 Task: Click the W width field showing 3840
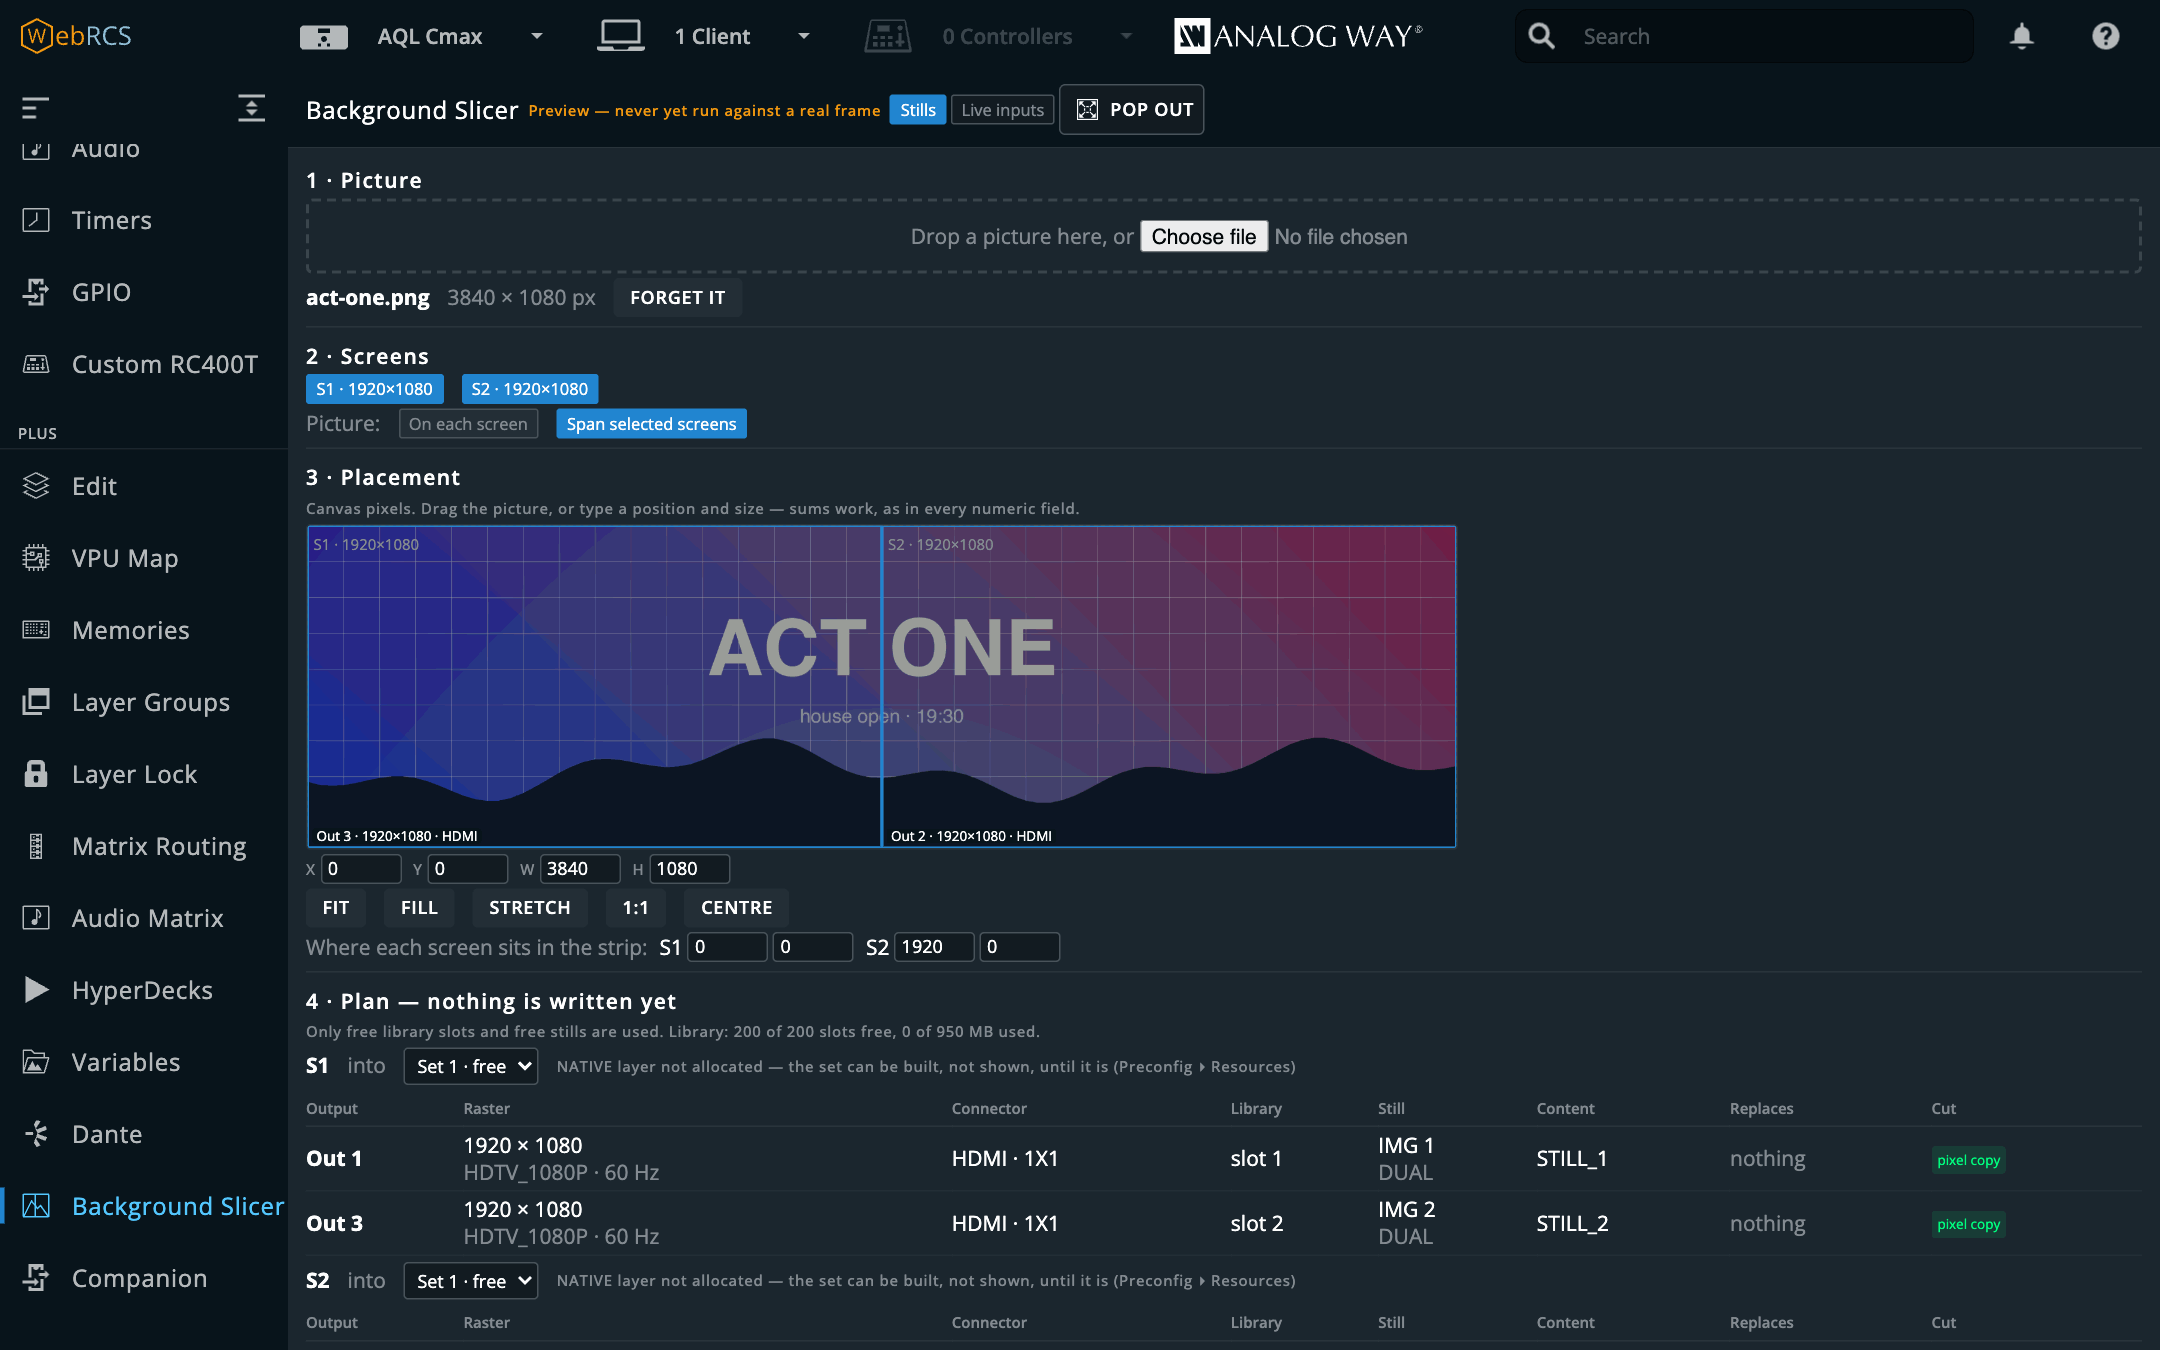coord(580,869)
